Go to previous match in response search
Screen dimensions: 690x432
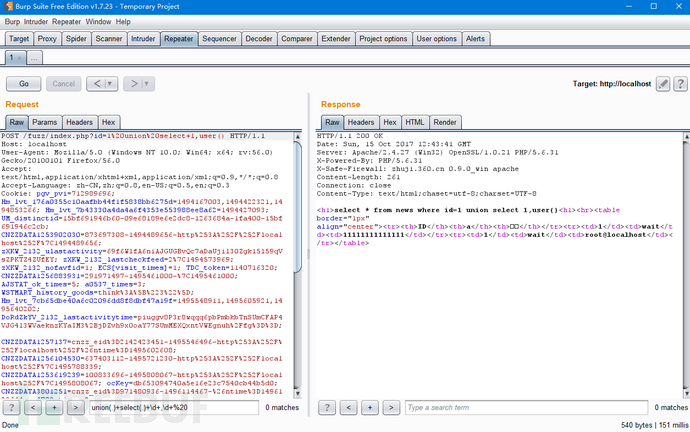348,407
